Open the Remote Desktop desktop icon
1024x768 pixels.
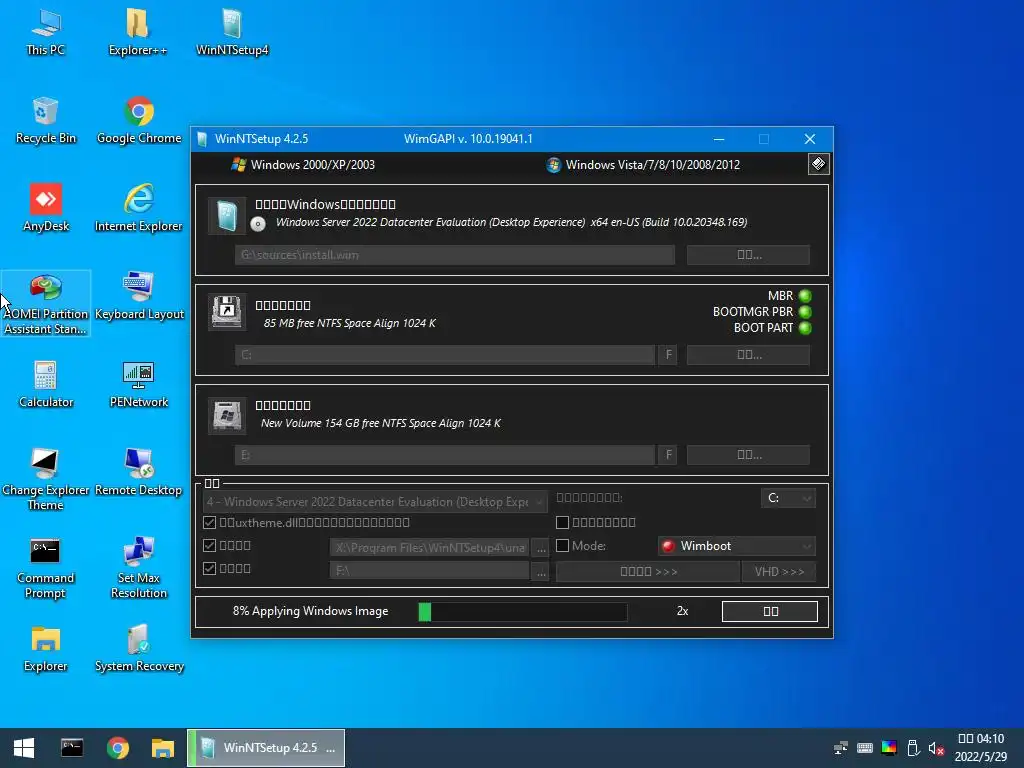(138, 473)
